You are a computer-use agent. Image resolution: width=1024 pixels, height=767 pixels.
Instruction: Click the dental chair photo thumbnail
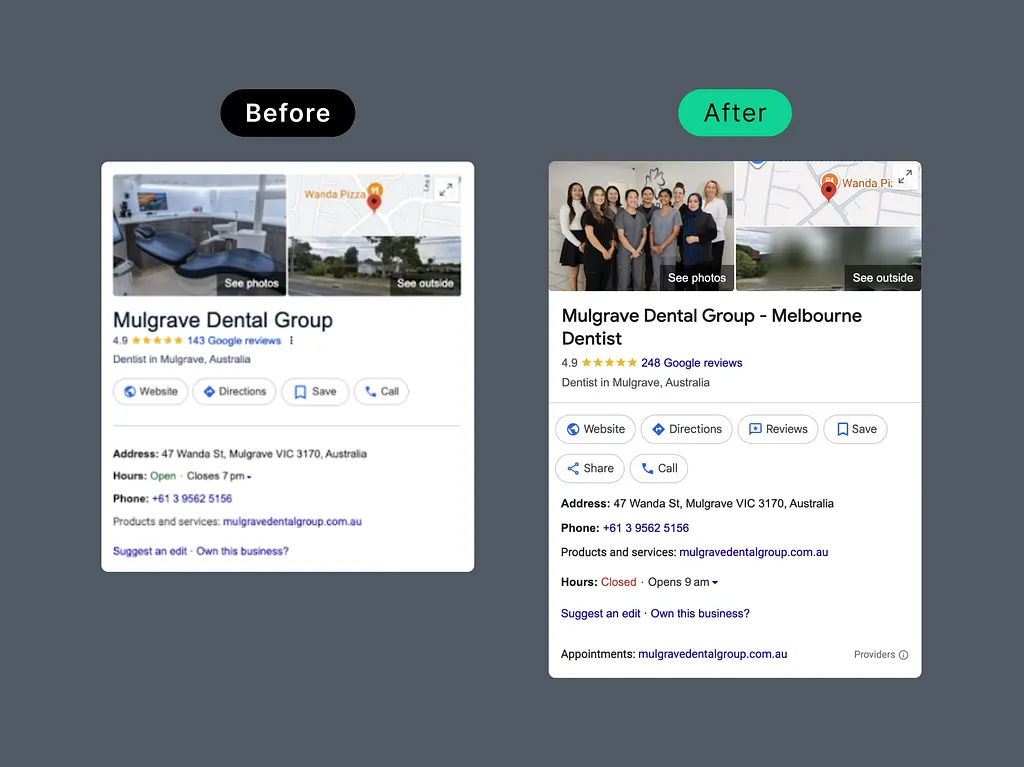[199, 235]
